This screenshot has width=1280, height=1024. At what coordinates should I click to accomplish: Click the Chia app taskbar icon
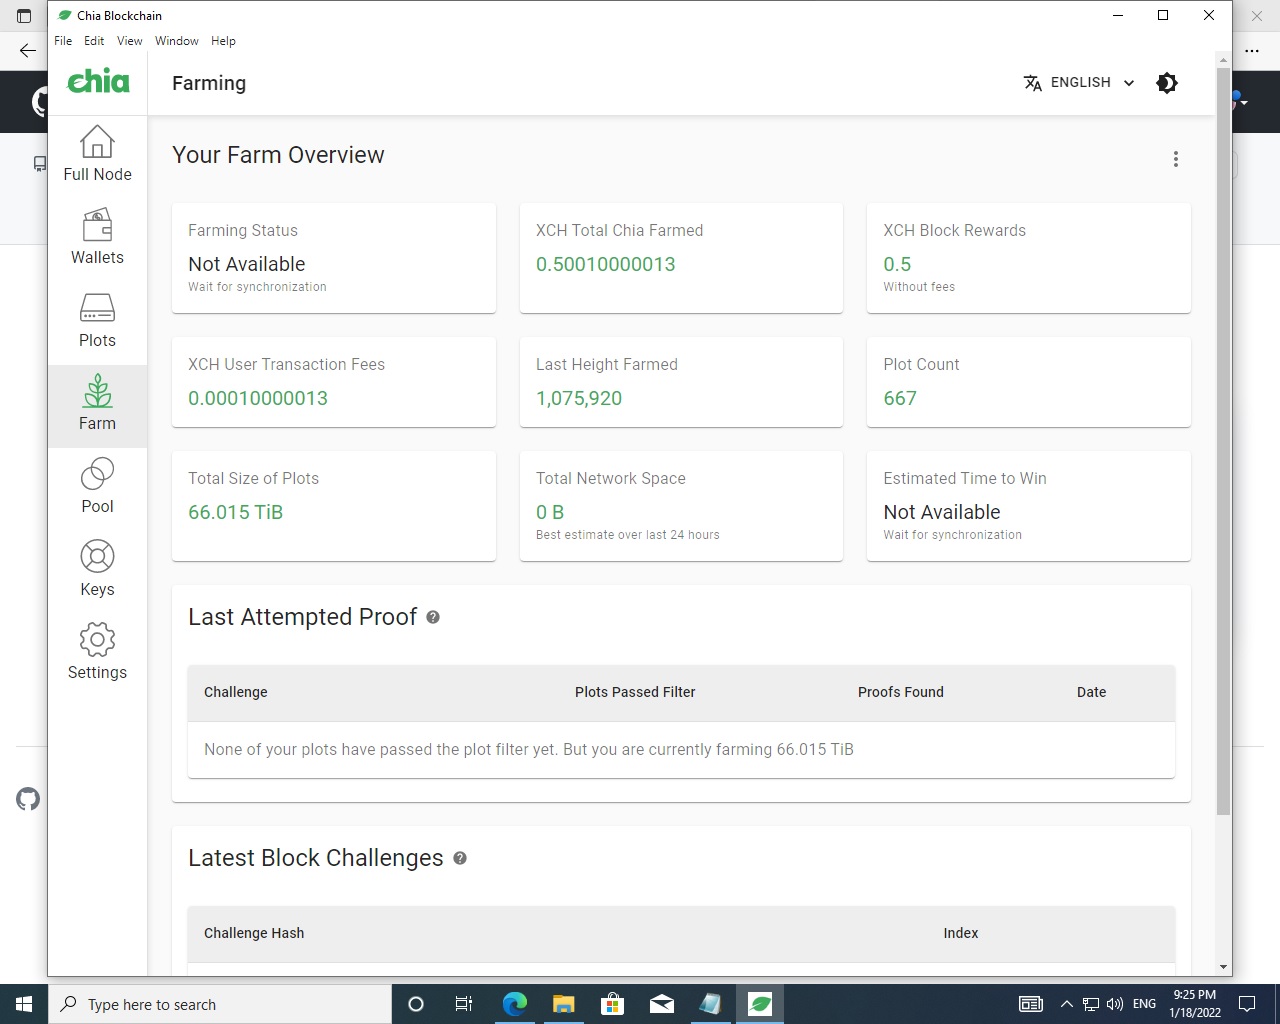coord(760,1004)
